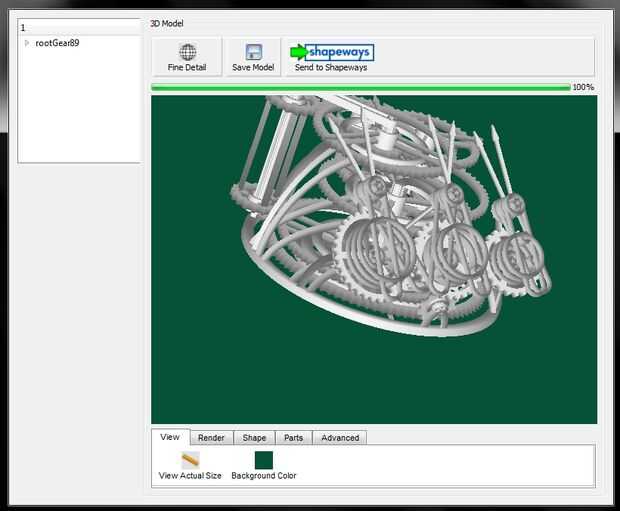Open the Background Color swatch

tap(264, 460)
